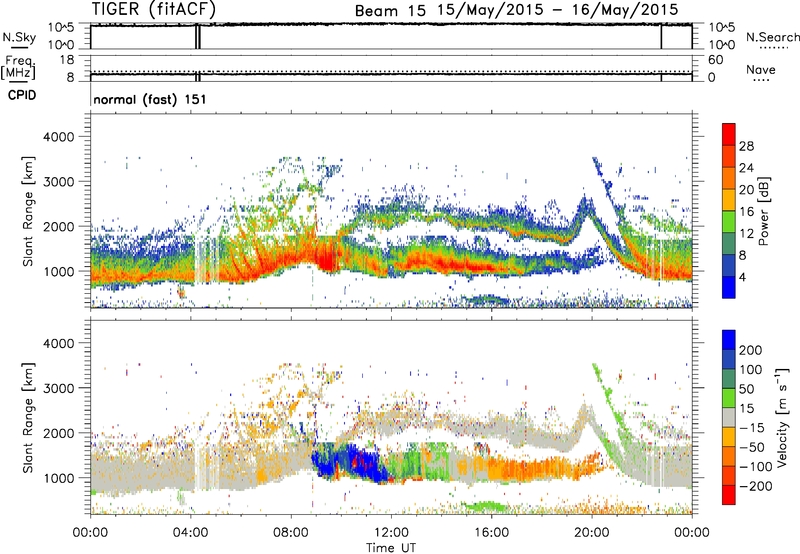800x554 pixels.
Task: Click the blue top of velocity colorbar
Action: [x=729, y=340]
